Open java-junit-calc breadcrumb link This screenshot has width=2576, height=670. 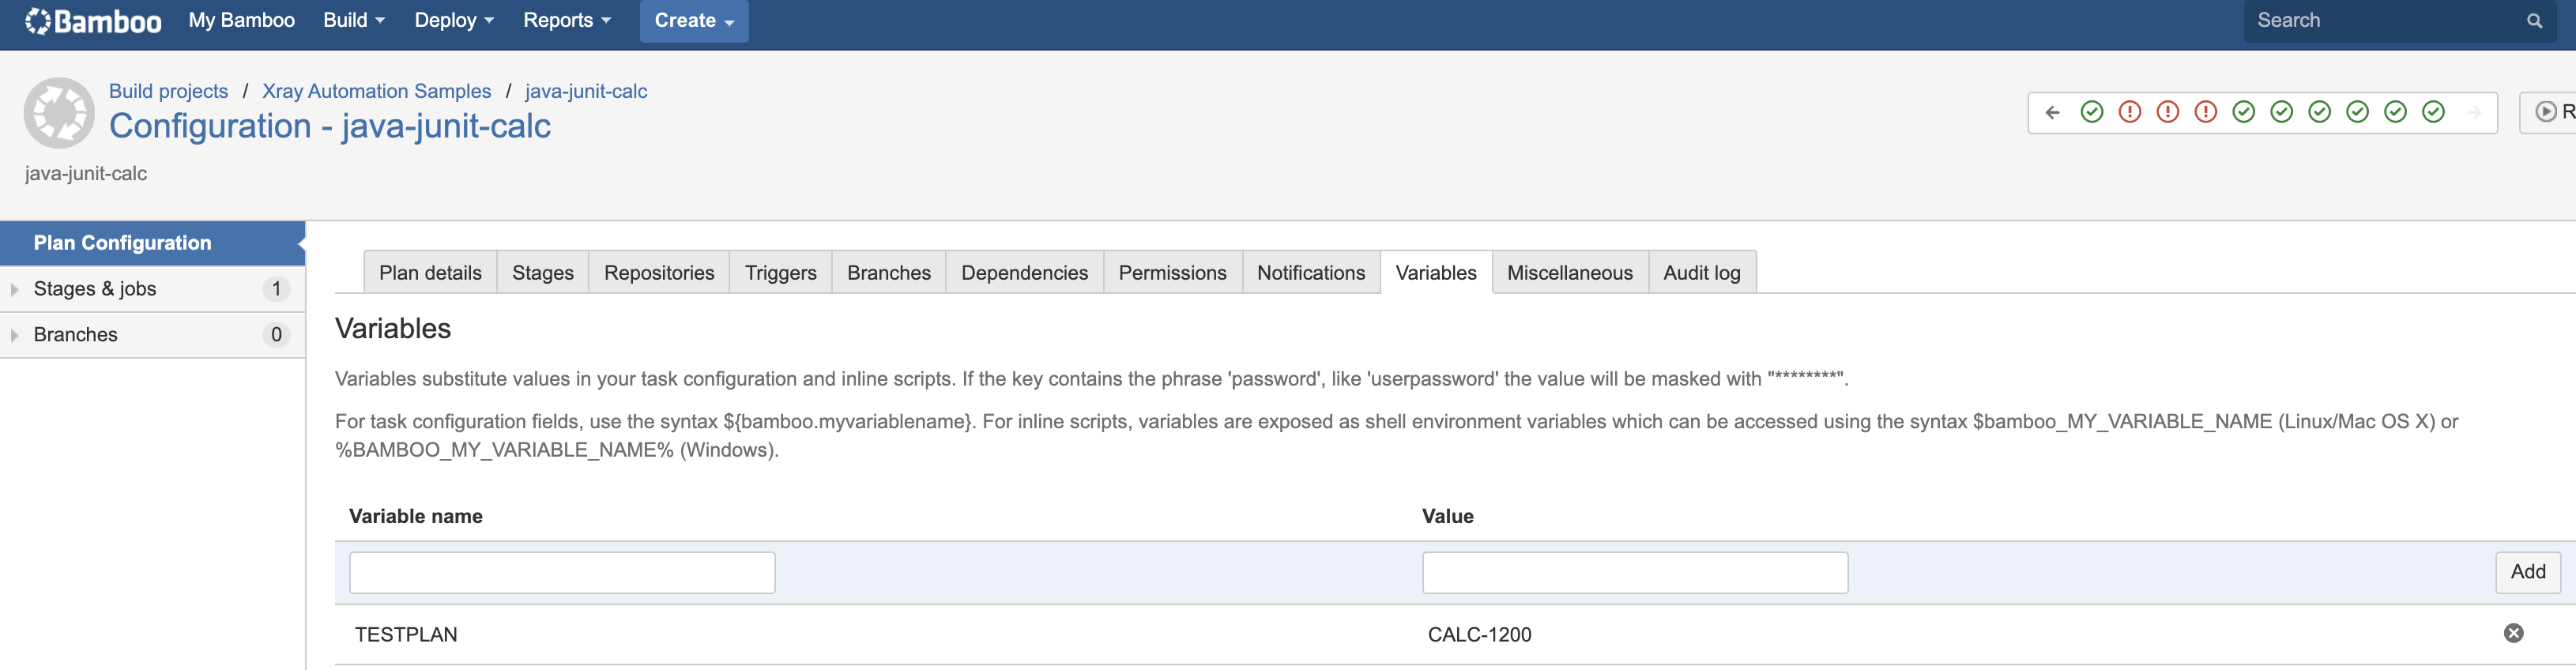coord(586,91)
